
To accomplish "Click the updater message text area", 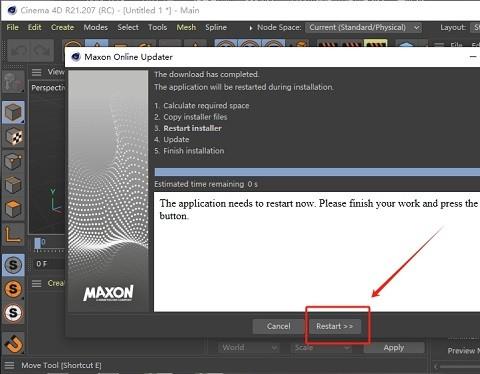I will click(317, 252).
